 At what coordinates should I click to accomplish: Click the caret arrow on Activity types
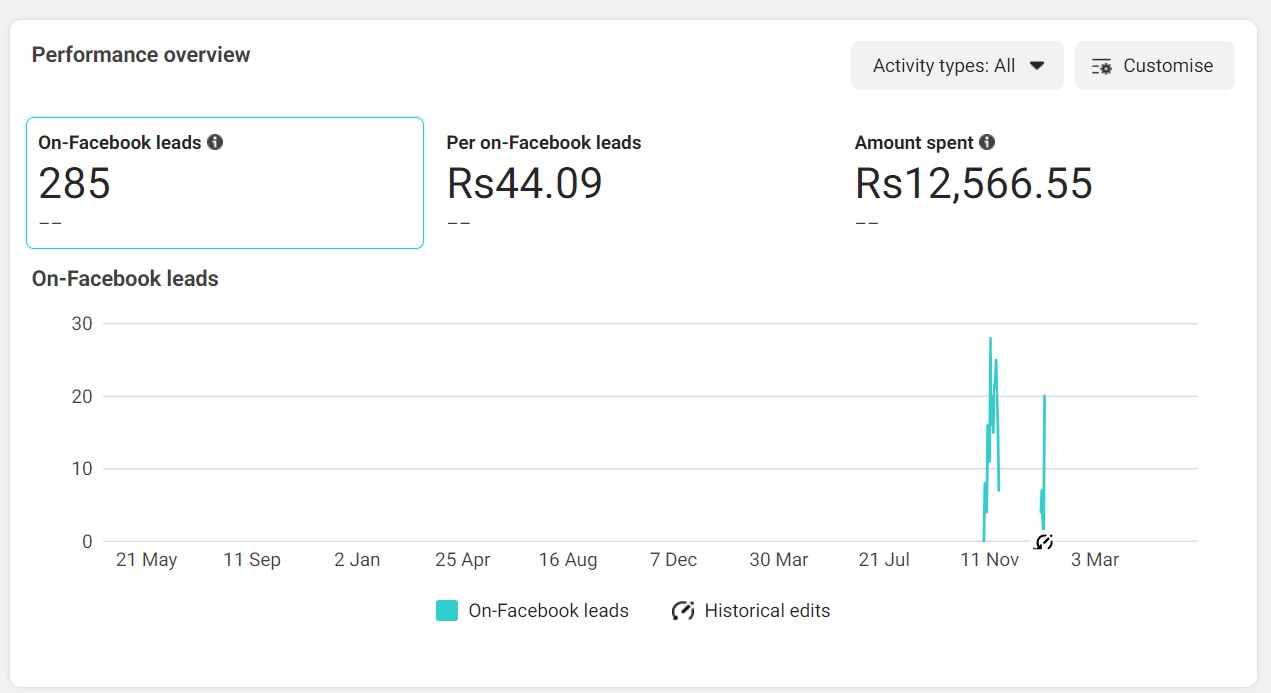tap(1037, 66)
